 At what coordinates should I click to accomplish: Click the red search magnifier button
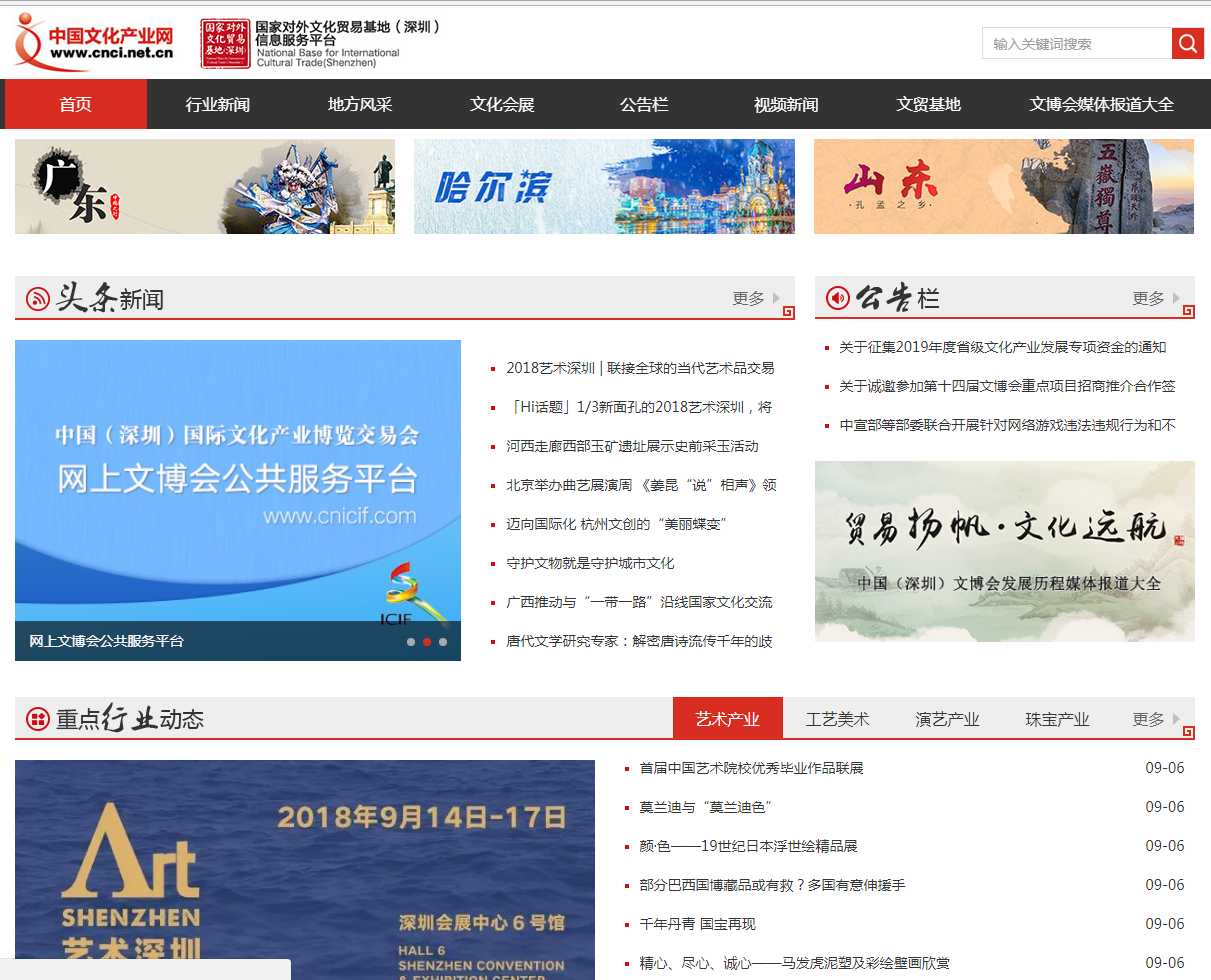(x=1187, y=43)
